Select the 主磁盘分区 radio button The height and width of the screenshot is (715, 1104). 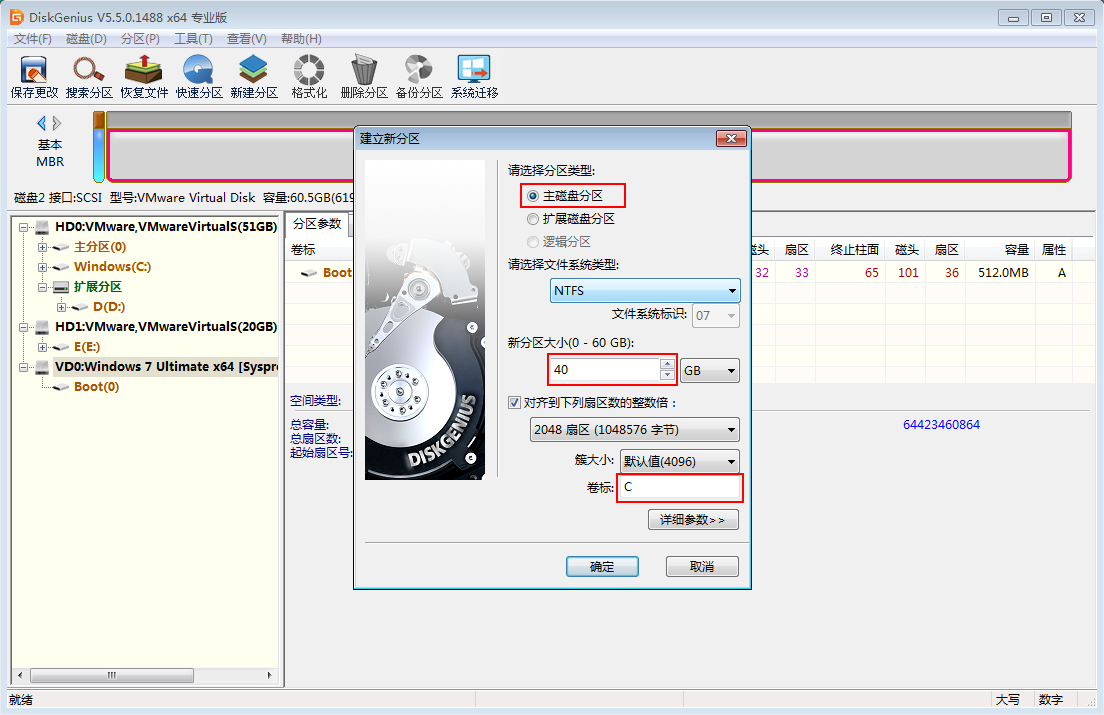[533, 196]
